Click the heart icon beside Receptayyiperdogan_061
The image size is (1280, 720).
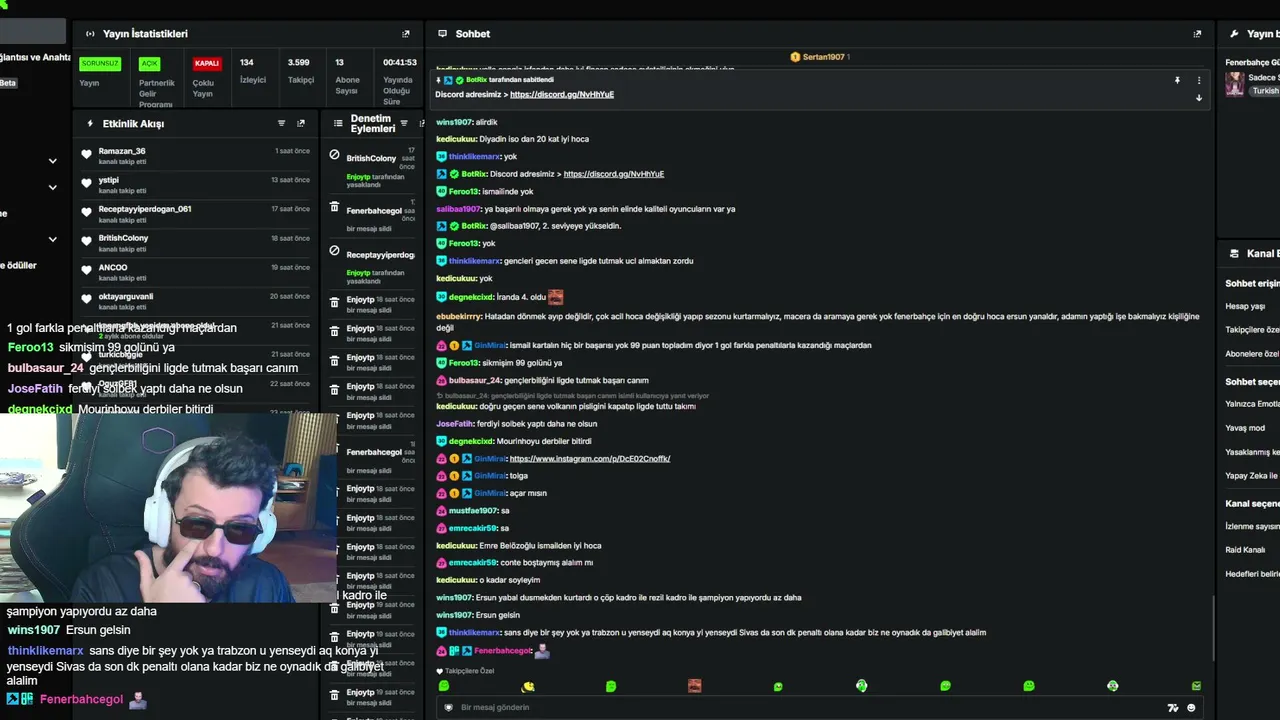pos(86,213)
